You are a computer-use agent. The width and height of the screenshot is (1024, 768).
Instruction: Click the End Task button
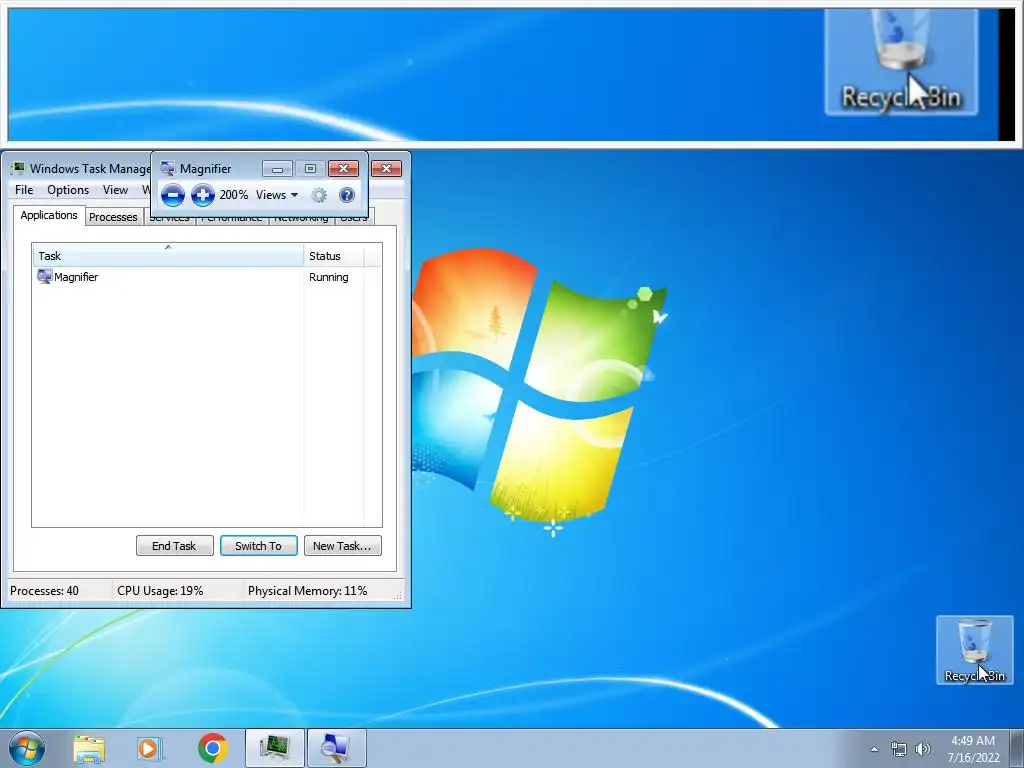[174, 546]
